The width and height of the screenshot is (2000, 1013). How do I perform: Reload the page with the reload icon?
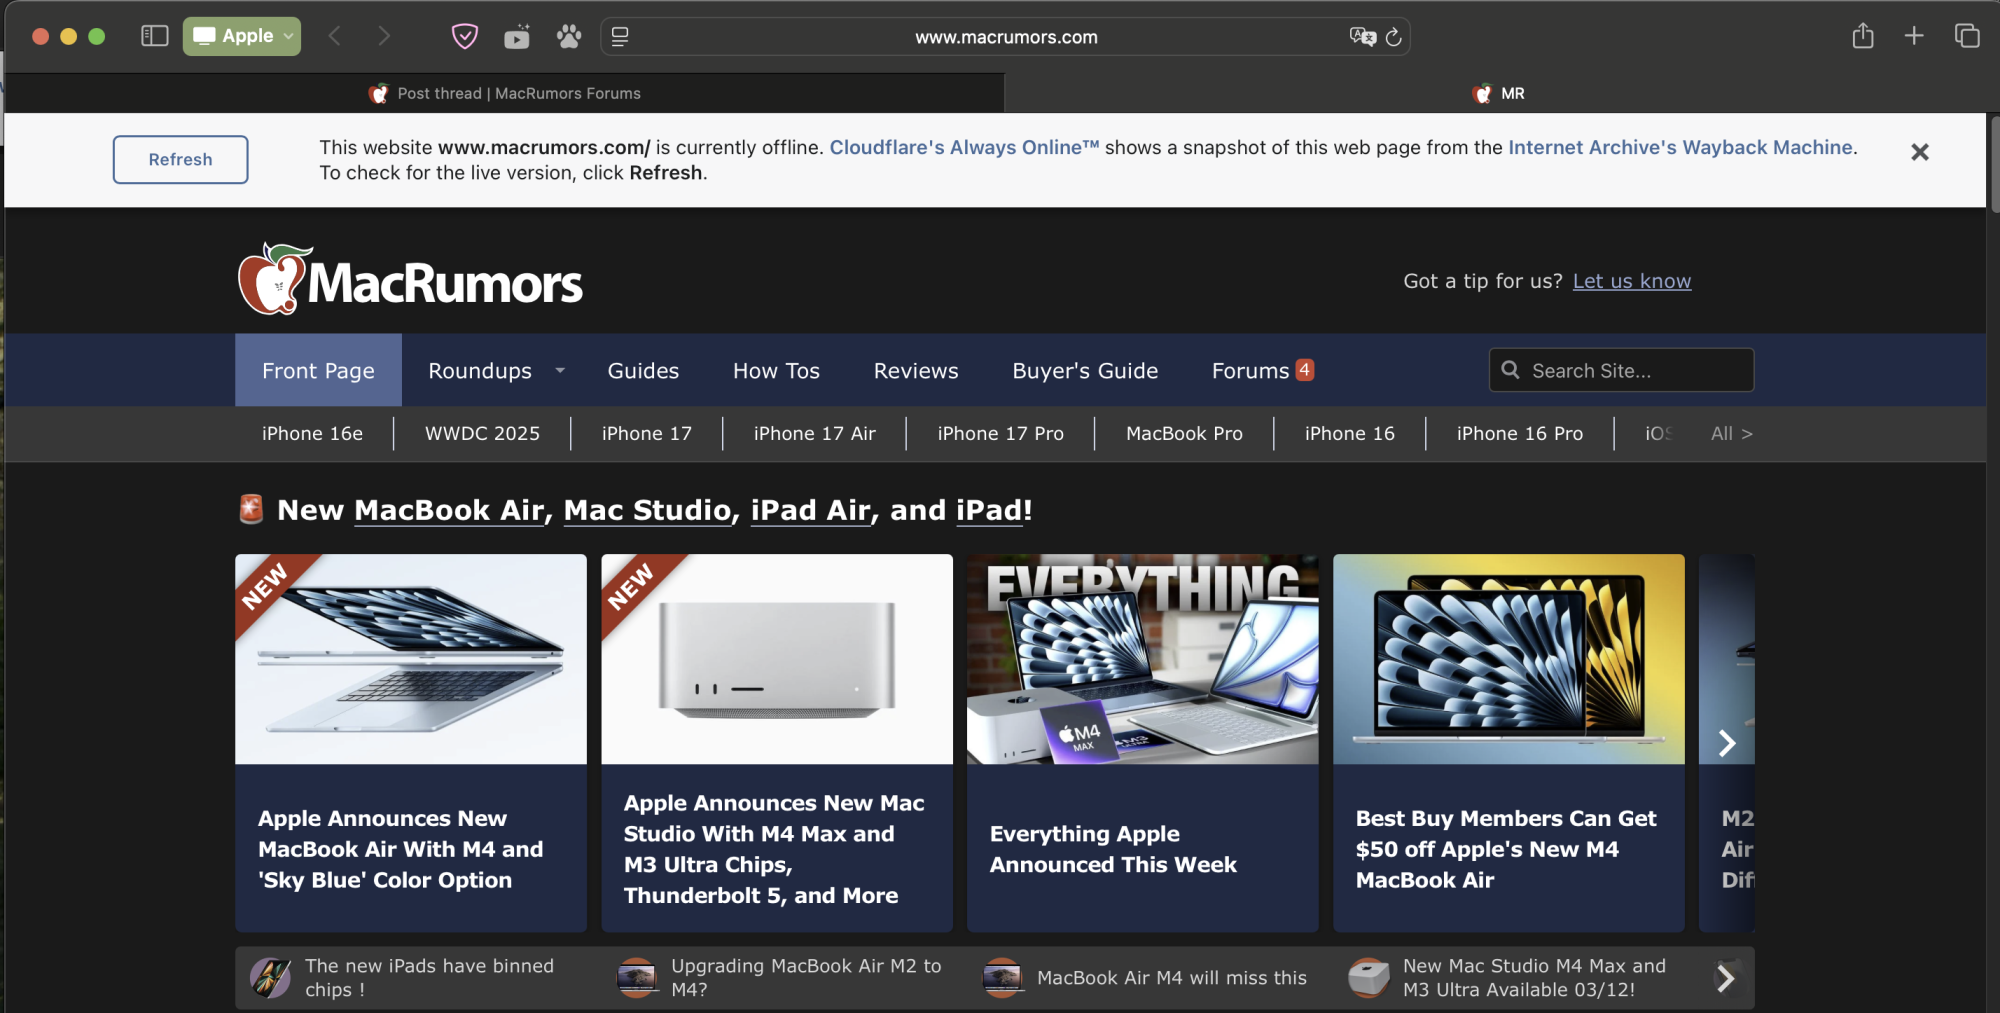point(1394,37)
